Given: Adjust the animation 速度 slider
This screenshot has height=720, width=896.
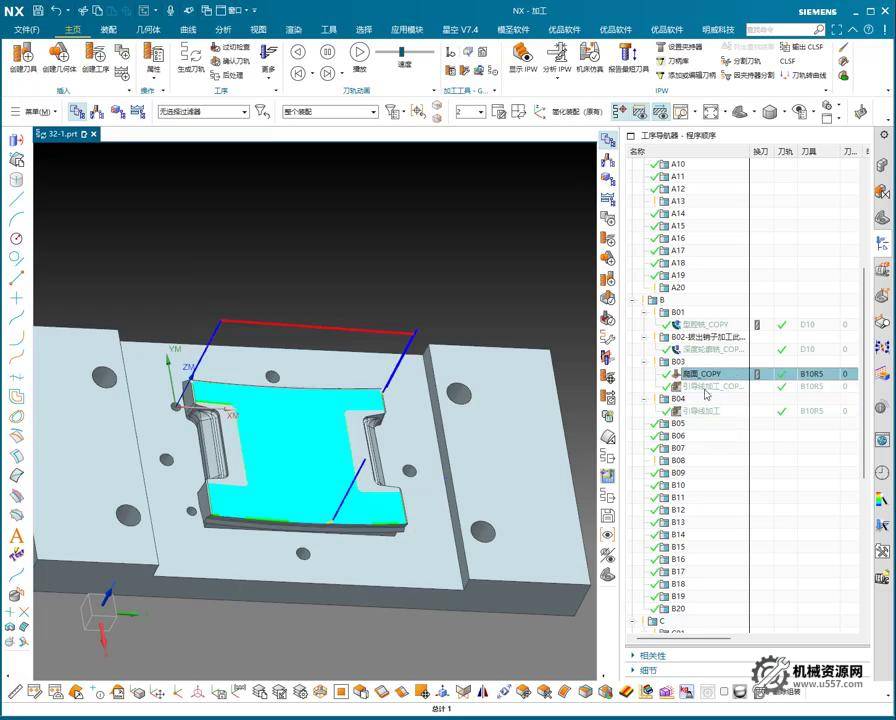Looking at the screenshot, I should pyautogui.click(x=402, y=52).
